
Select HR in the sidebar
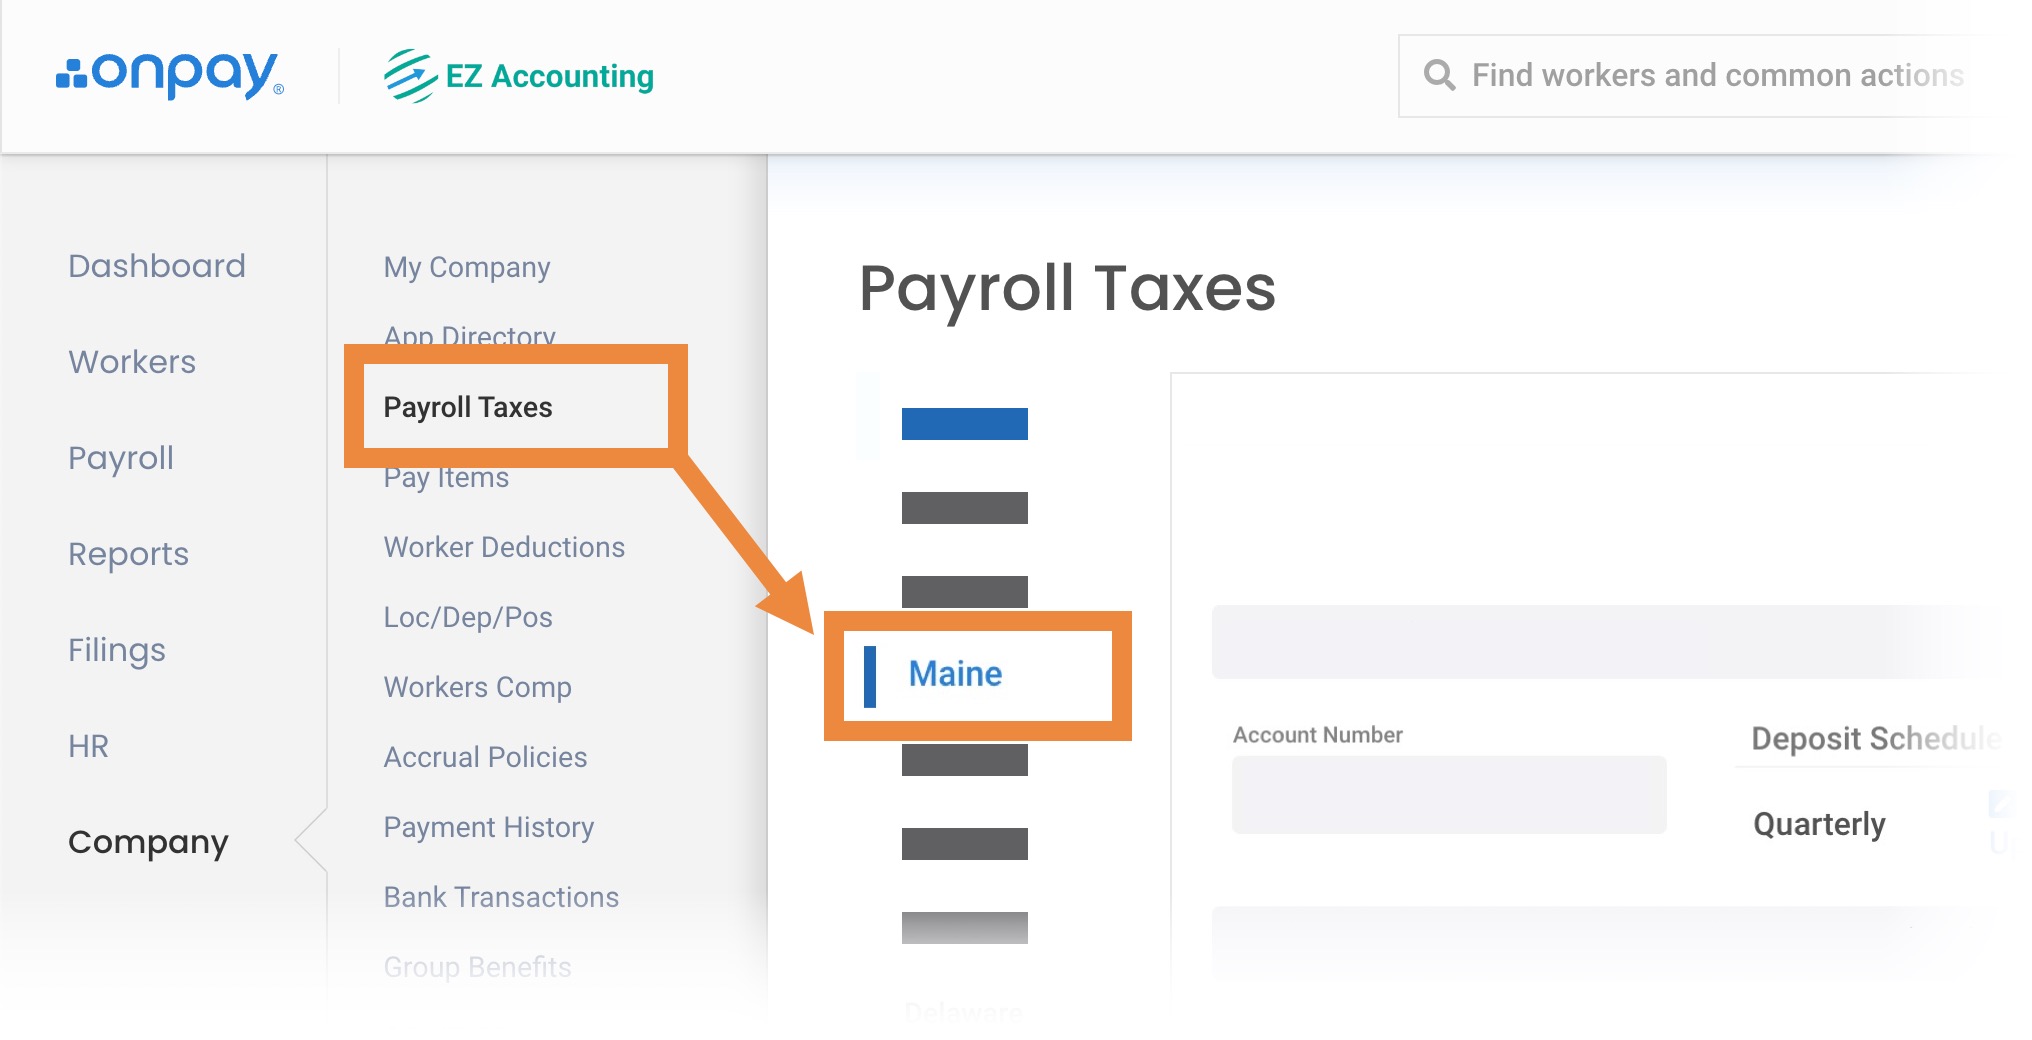[88, 746]
